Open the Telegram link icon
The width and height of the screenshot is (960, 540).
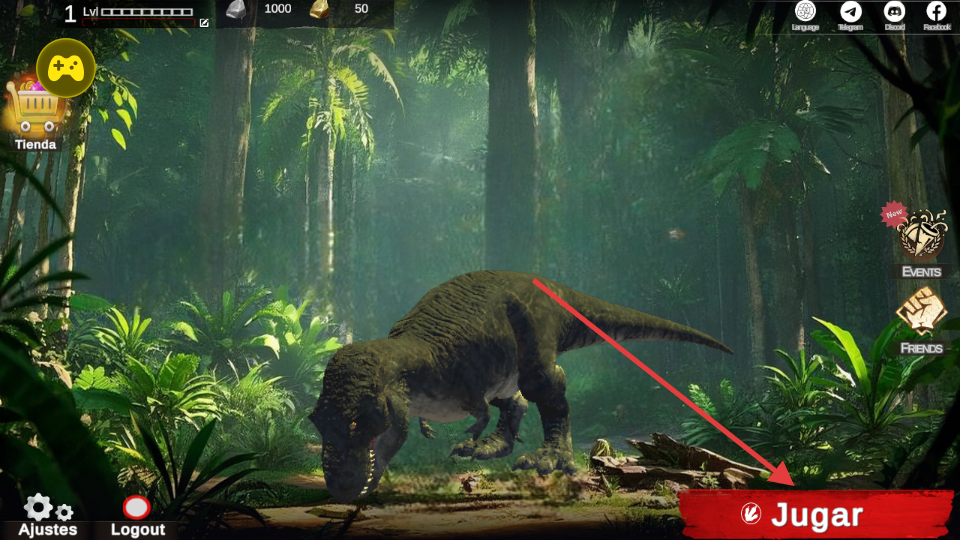pyautogui.click(x=850, y=11)
